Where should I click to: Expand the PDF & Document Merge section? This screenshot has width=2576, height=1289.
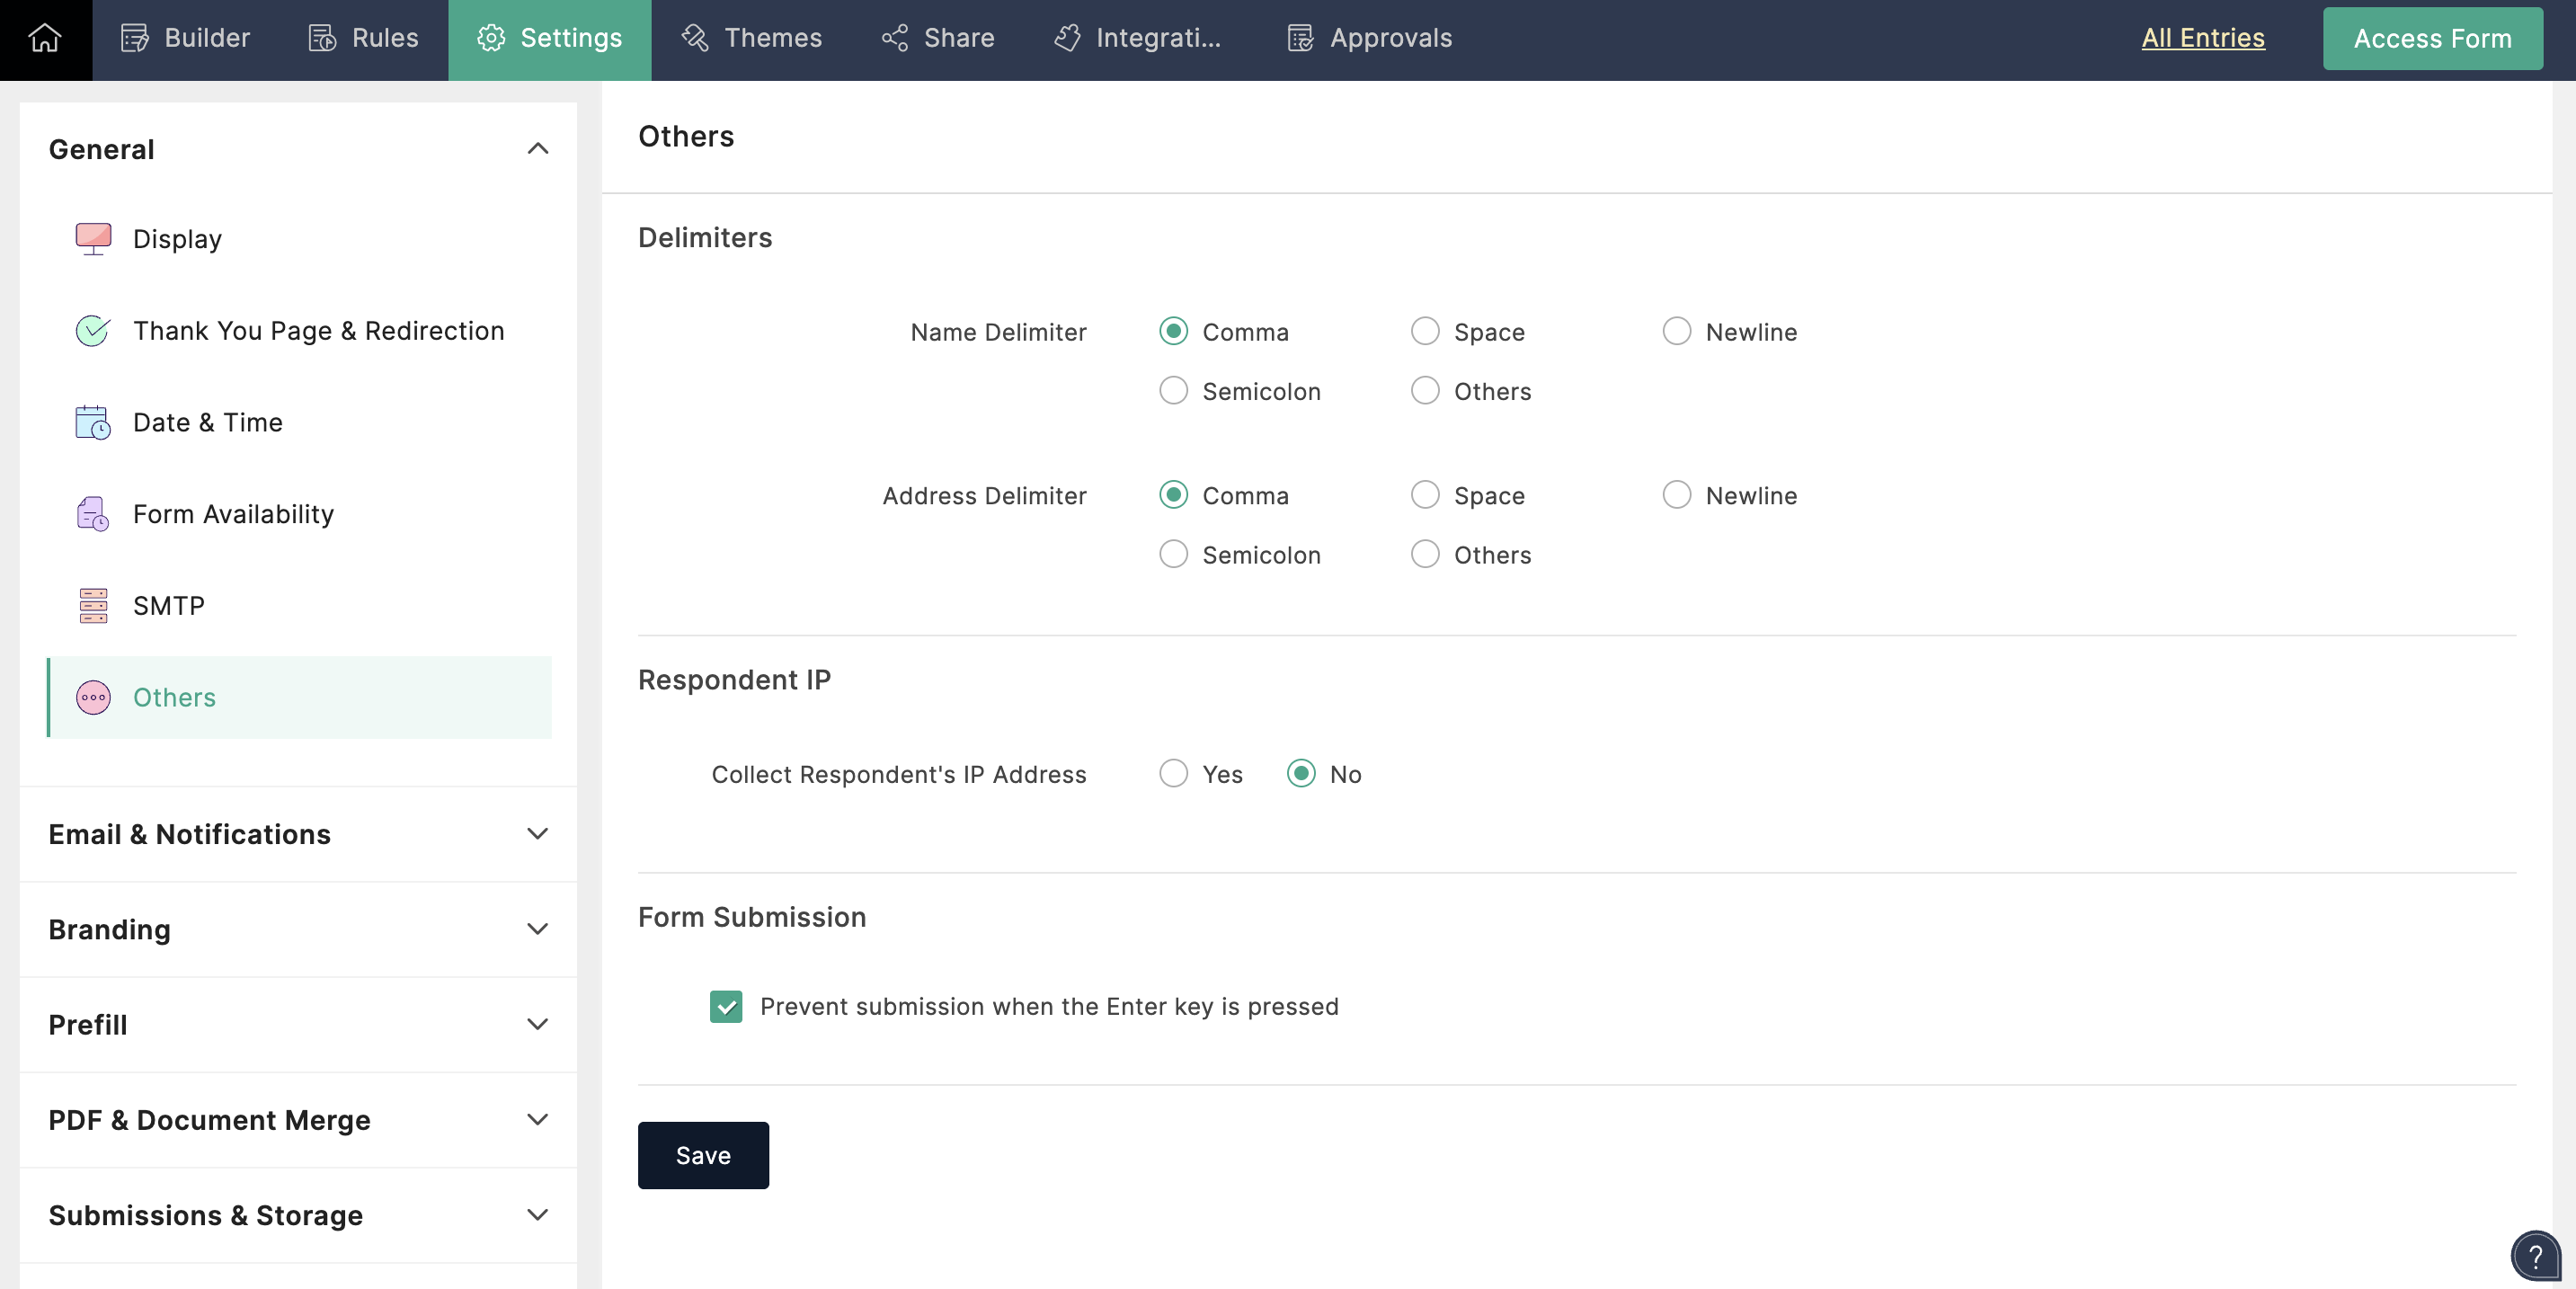[x=537, y=1120]
